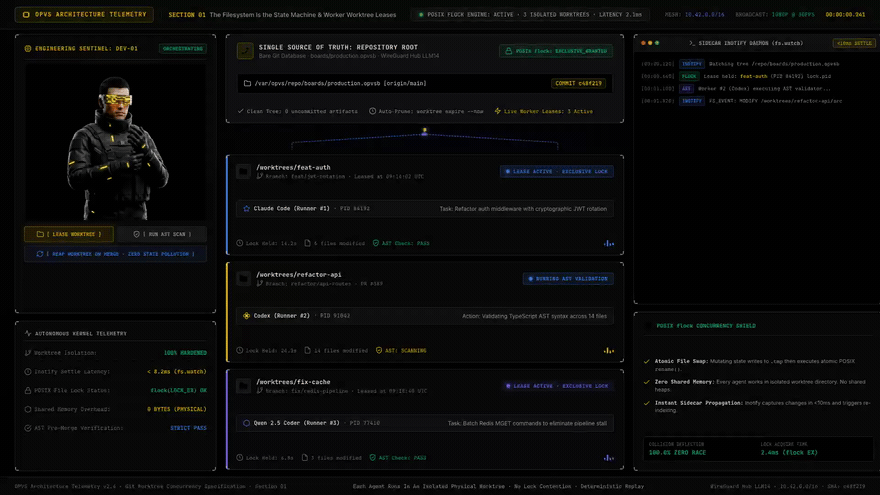Click the pulse icon beside Autonomous Kernel Telemetry
880x495 pixels.
click(28, 333)
